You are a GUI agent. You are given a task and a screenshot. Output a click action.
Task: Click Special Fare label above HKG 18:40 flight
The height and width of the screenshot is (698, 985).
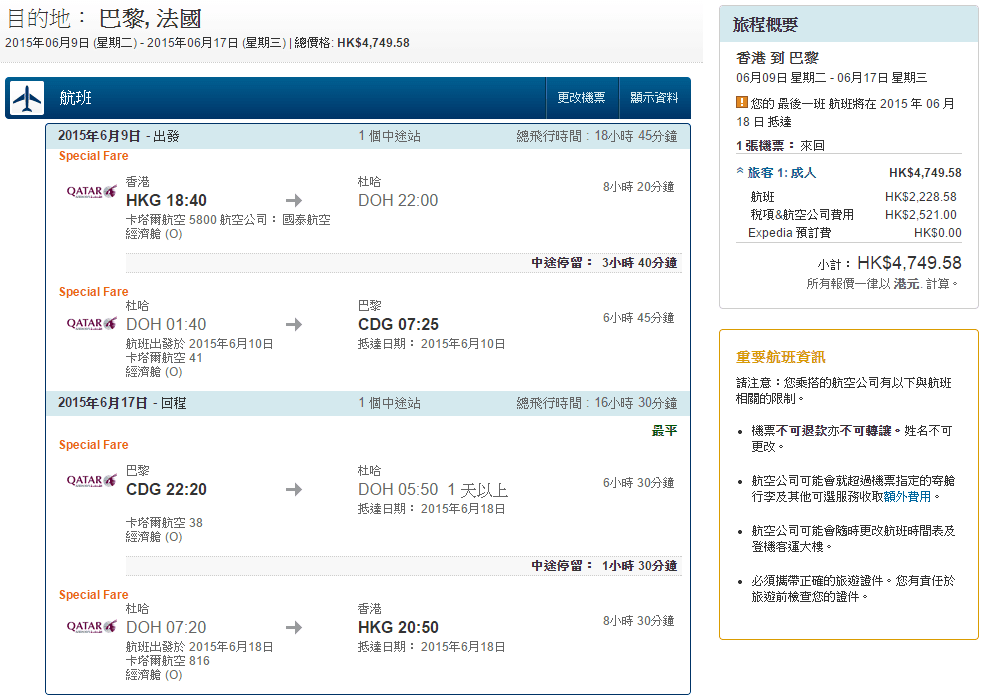tap(94, 156)
